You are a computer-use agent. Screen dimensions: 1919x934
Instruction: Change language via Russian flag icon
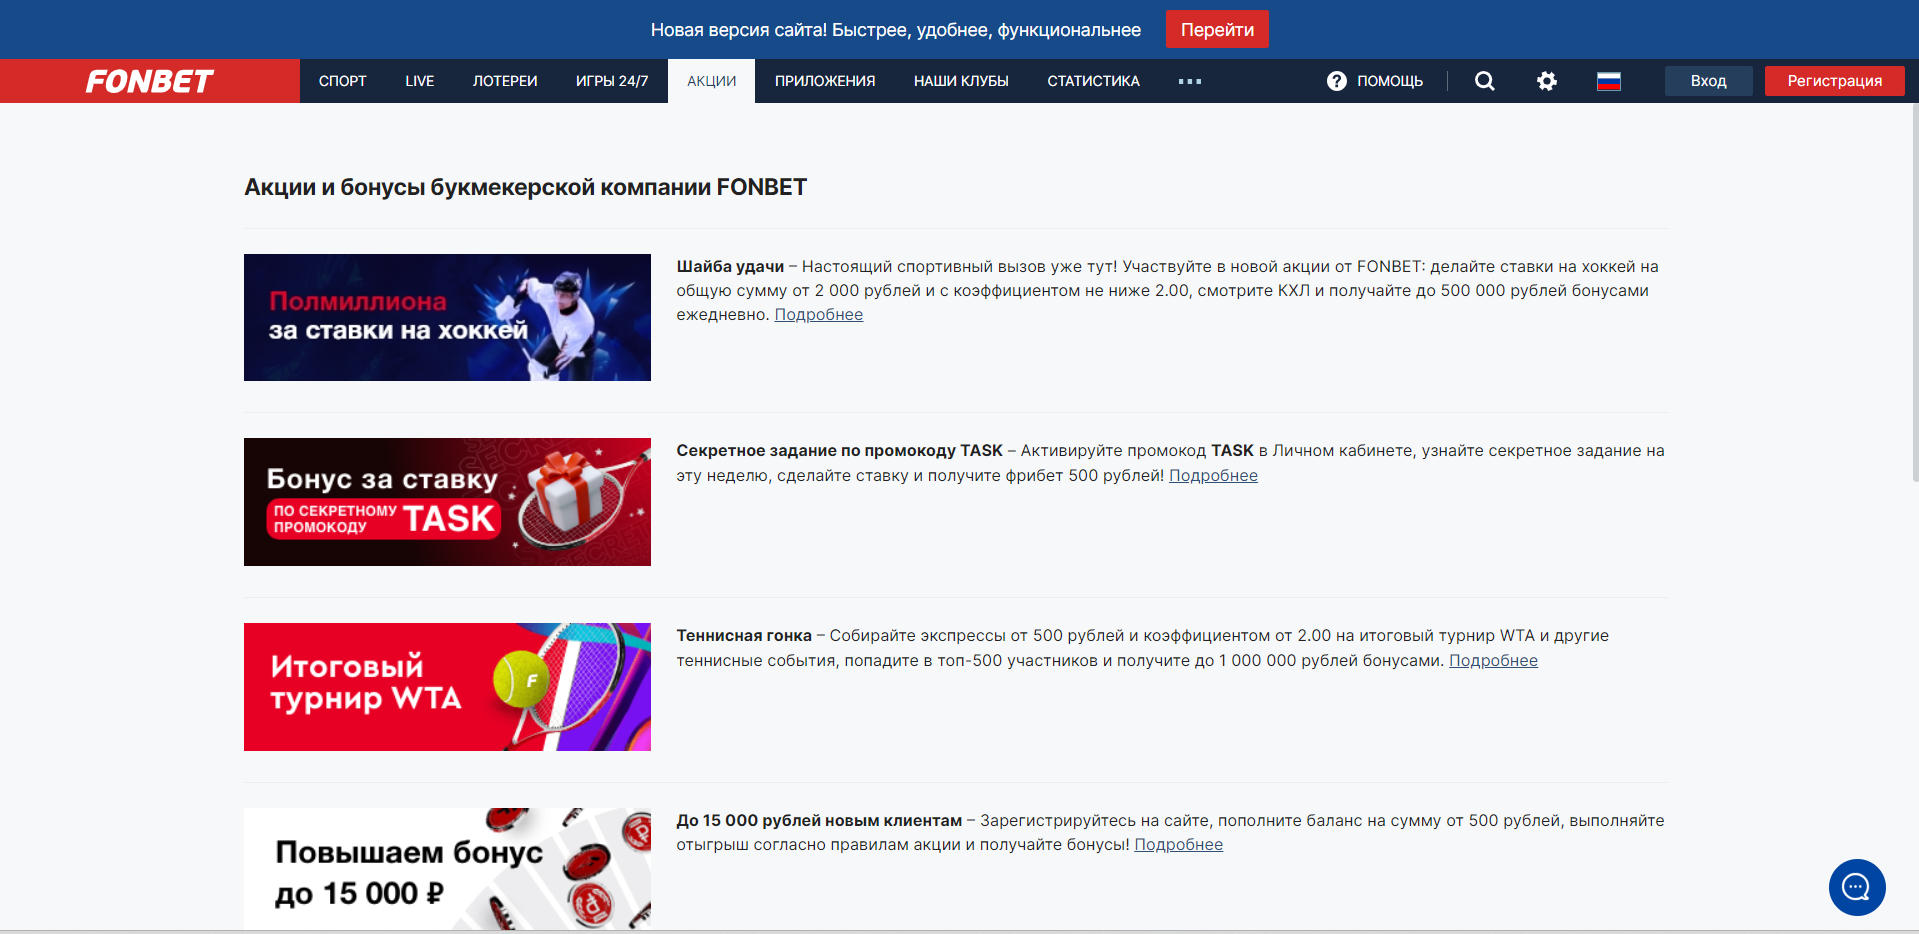coord(1609,81)
